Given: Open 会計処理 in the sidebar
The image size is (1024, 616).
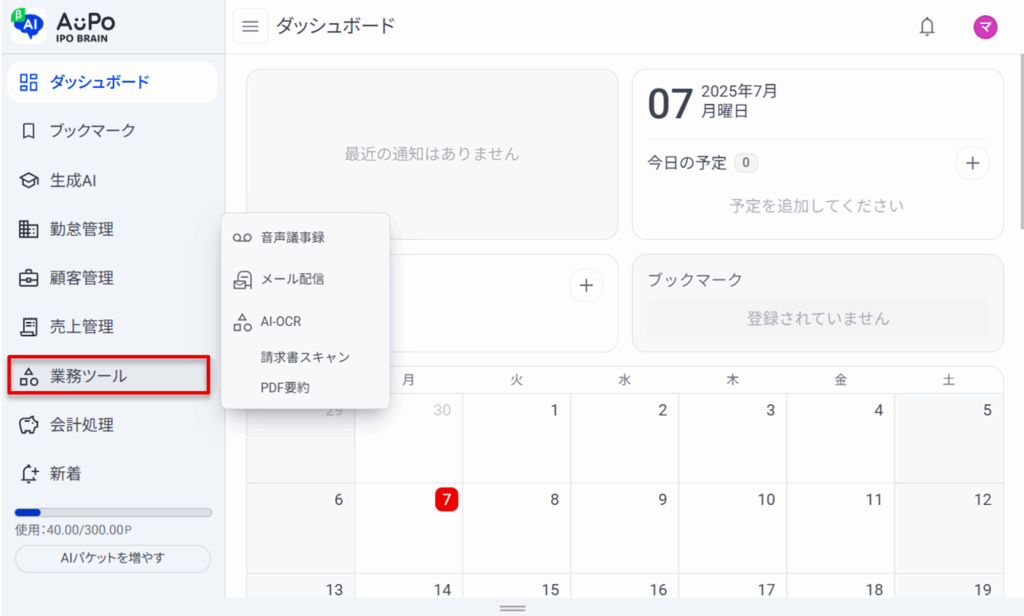Looking at the screenshot, I should (112, 425).
